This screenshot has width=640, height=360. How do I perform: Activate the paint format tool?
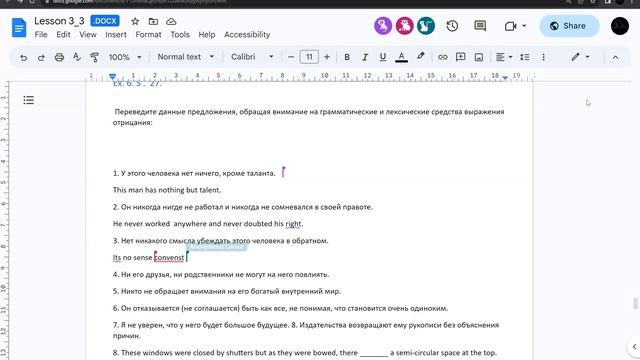coord(94,57)
